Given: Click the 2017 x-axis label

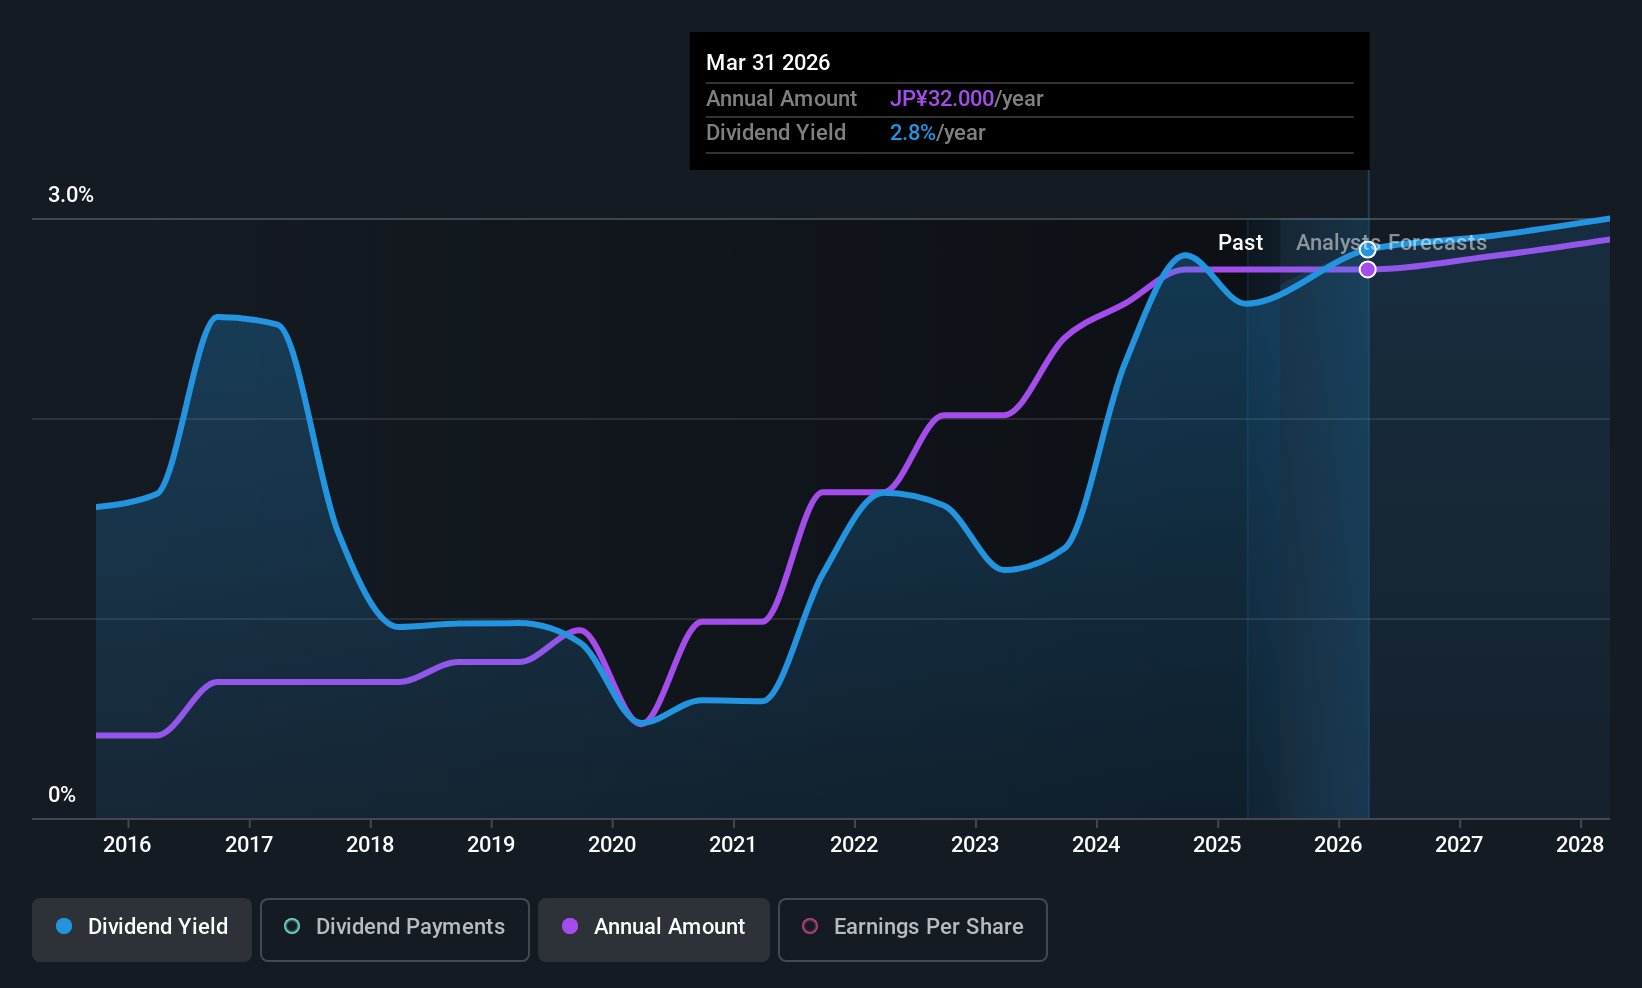Looking at the screenshot, I should [249, 845].
